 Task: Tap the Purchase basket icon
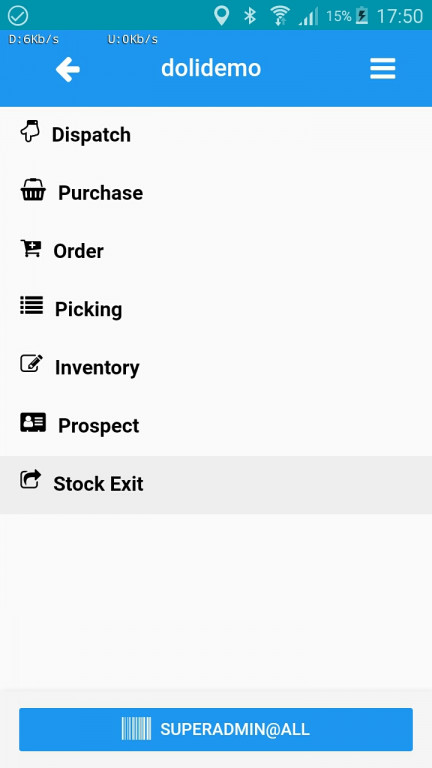click(33, 190)
